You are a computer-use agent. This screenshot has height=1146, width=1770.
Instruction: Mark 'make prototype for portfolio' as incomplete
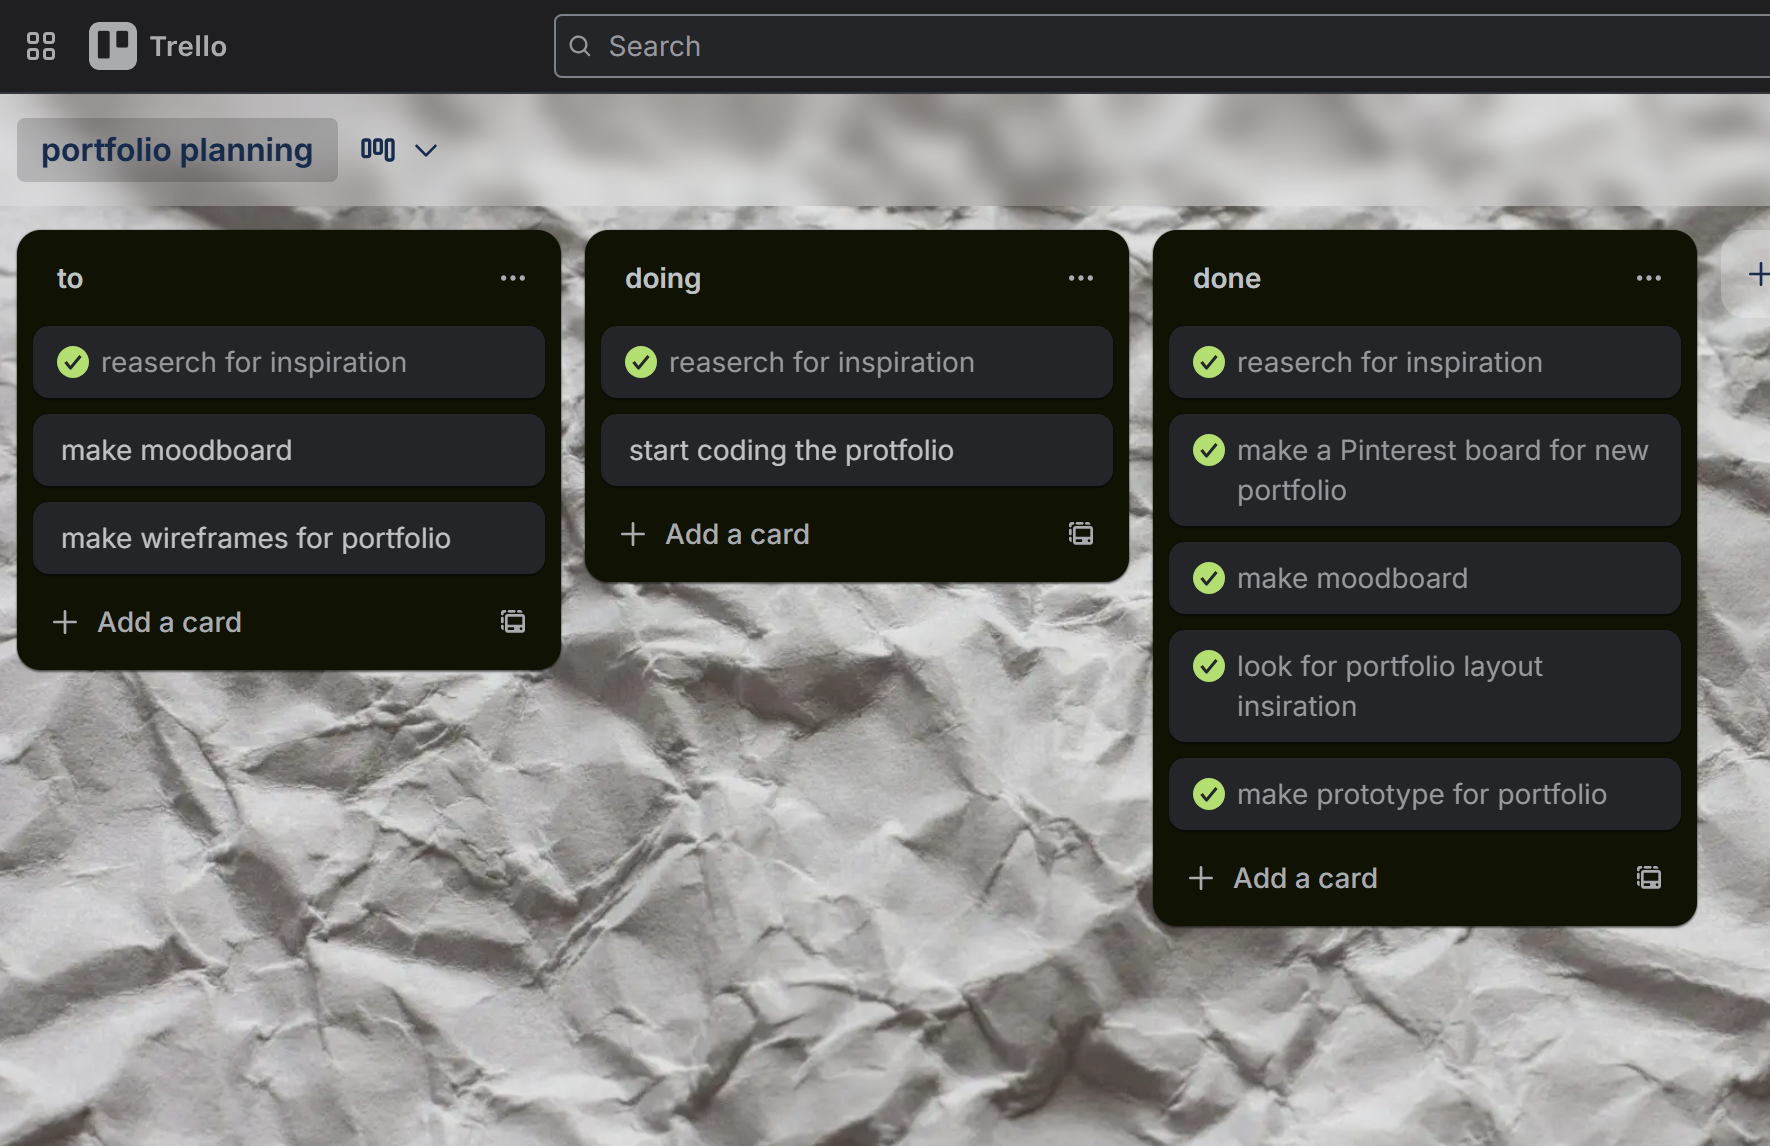[x=1209, y=794]
